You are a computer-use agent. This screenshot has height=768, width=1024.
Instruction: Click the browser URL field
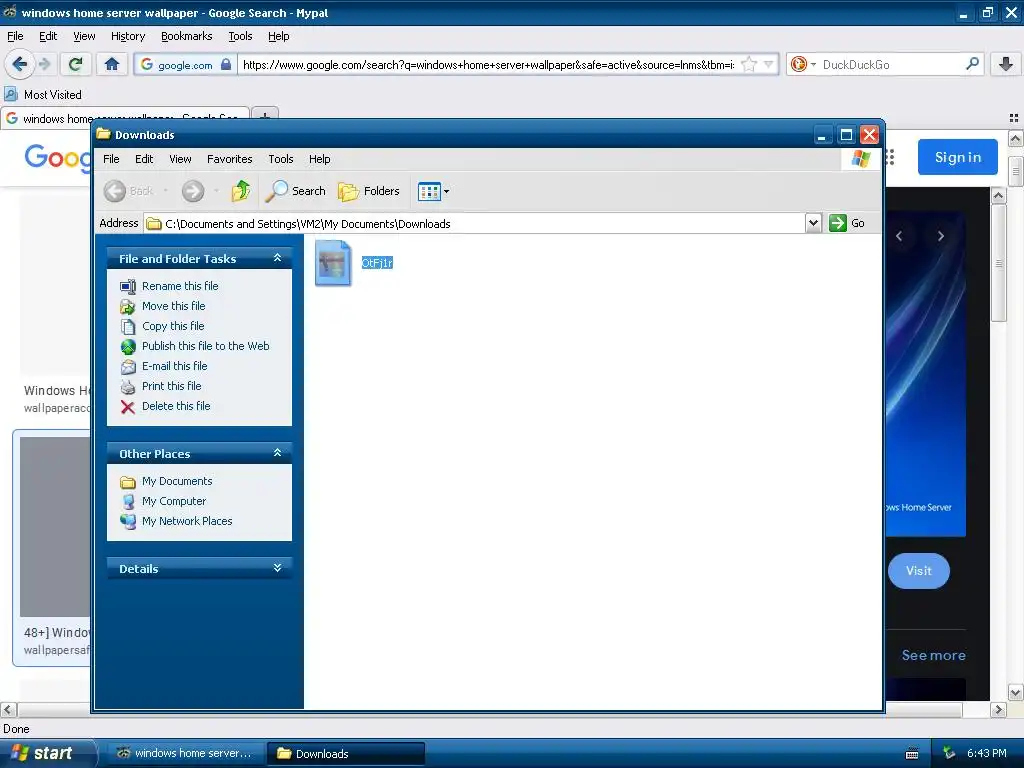[488, 64]
